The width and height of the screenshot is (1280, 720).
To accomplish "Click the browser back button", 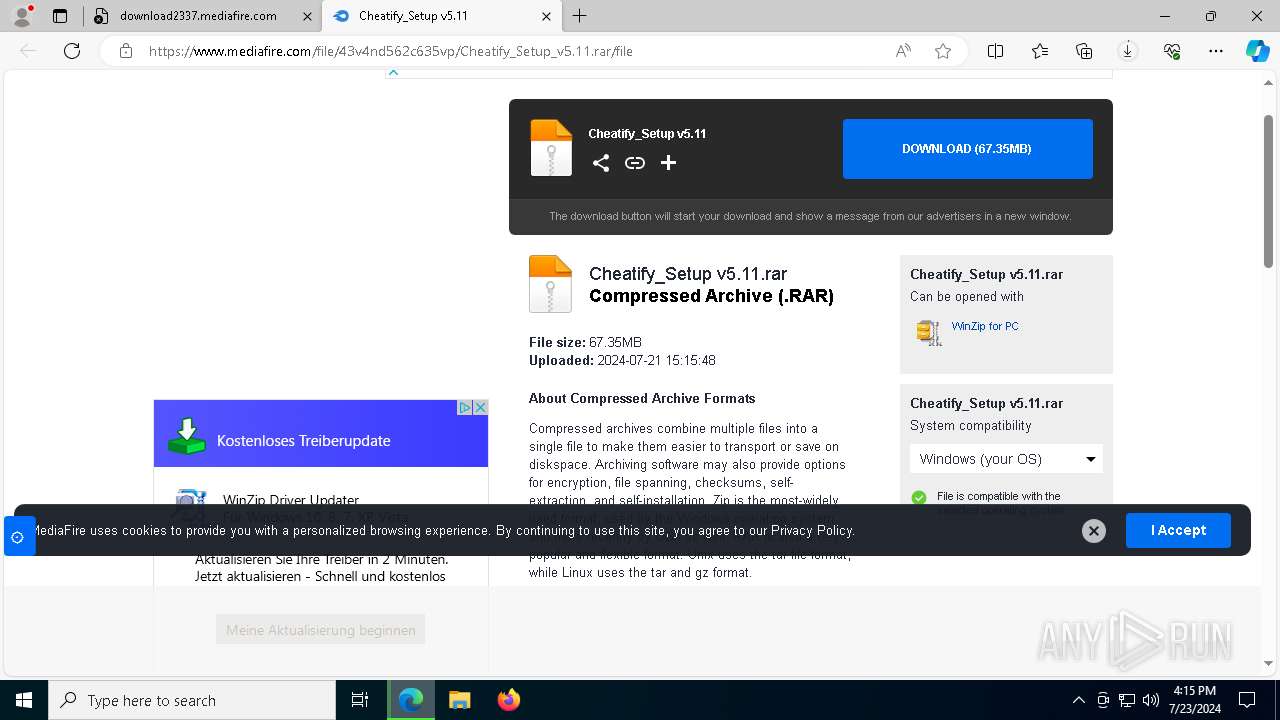I will pyautogui.click(x=28, y=51).
